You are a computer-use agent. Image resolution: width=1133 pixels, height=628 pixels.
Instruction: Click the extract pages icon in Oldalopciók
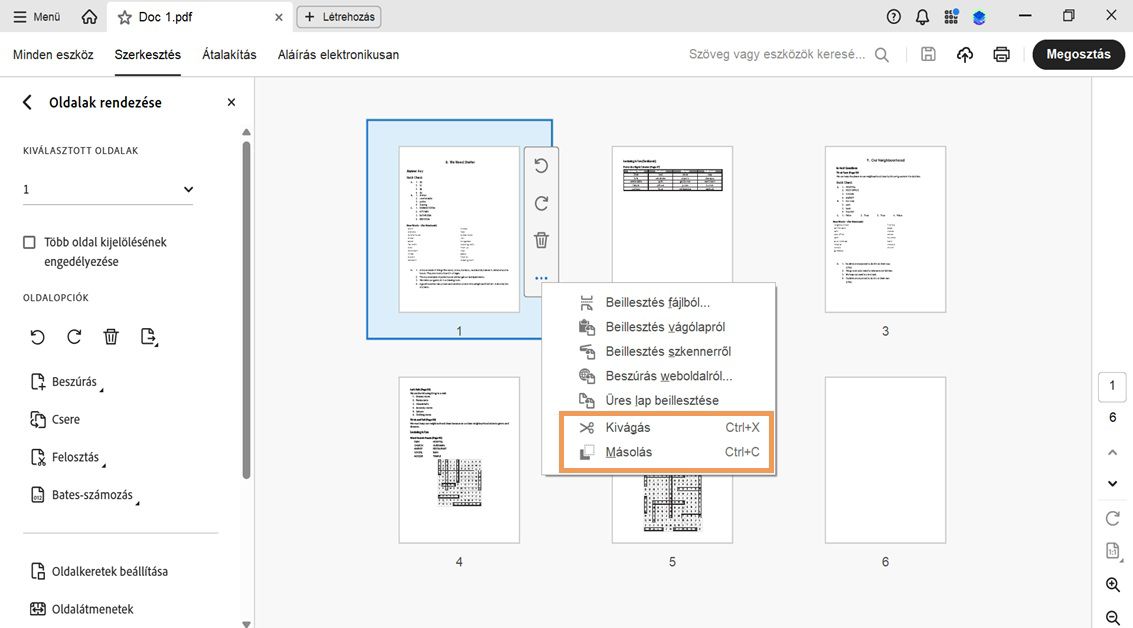tap(149, 337)
